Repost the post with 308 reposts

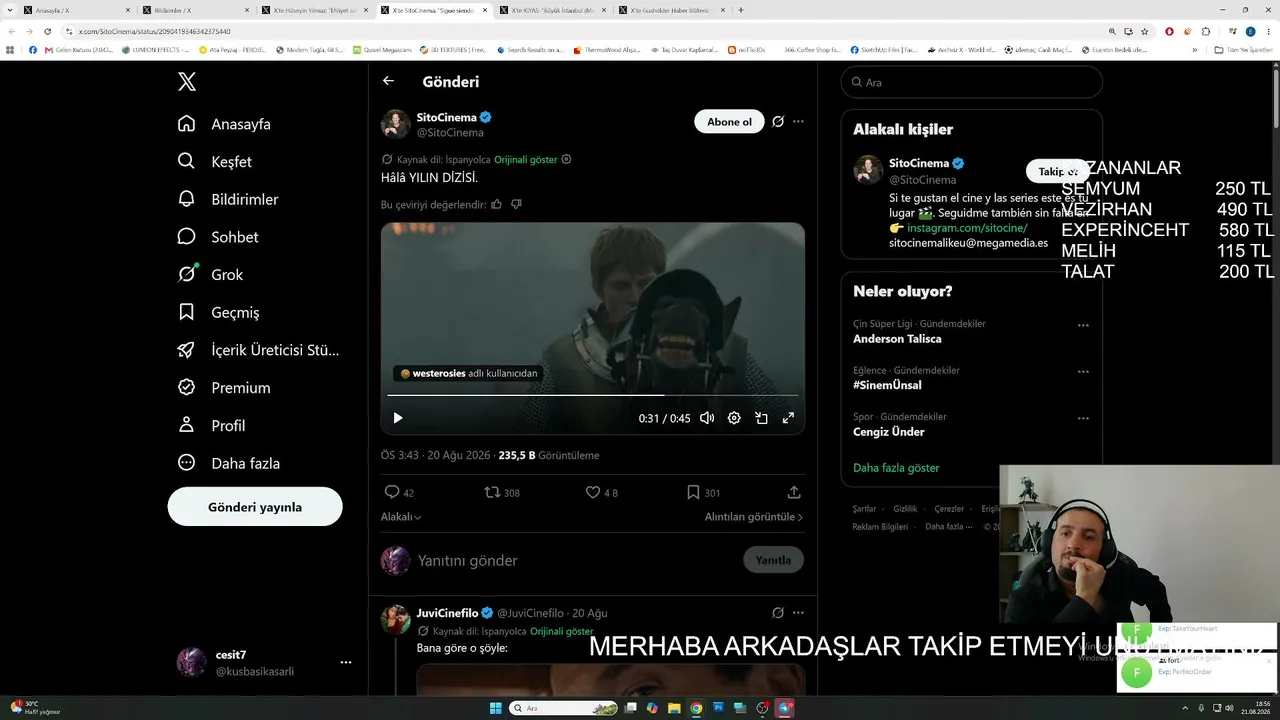tap(501, 492)
